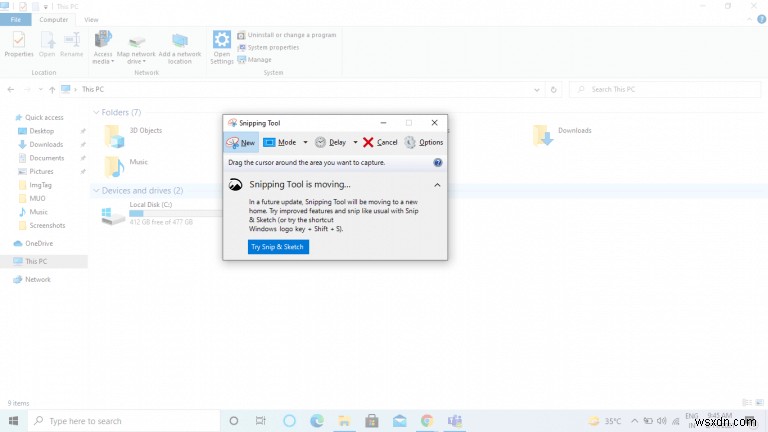768x432 pixels.
Task: Select ImgTag folder in navigation pane
Action: pos(35,185)
